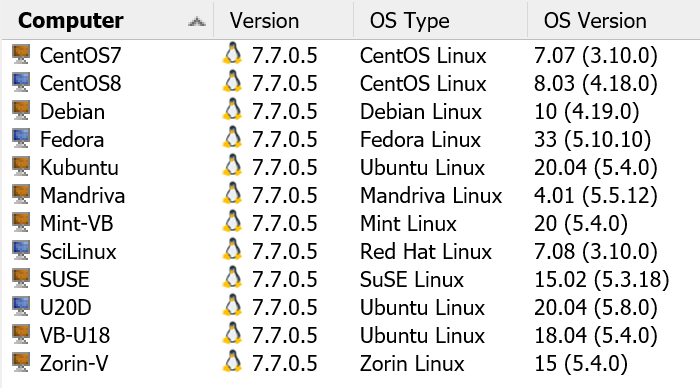The image size is (700, 388).
Task: Select the CentOS8 computer name
Action: click(80, 83)
